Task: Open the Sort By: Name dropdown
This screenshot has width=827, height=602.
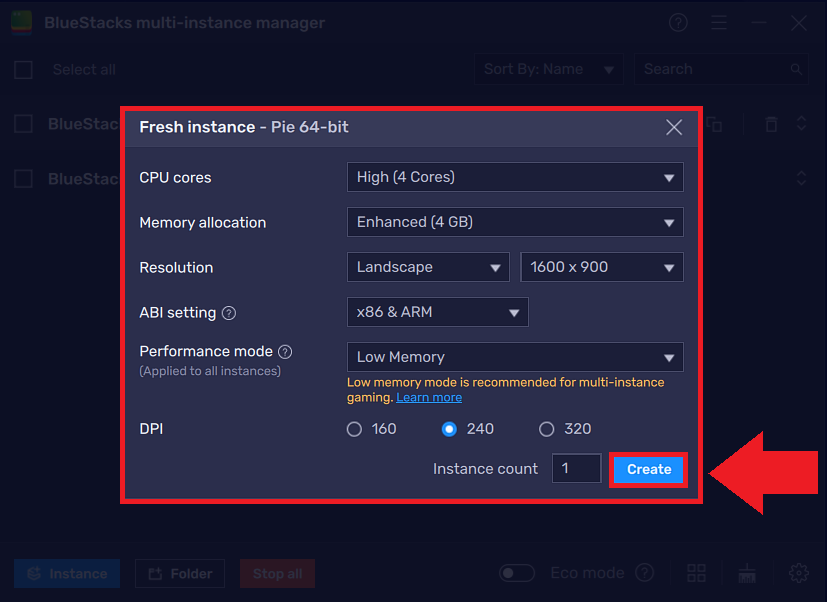Action: click(549, 69)
